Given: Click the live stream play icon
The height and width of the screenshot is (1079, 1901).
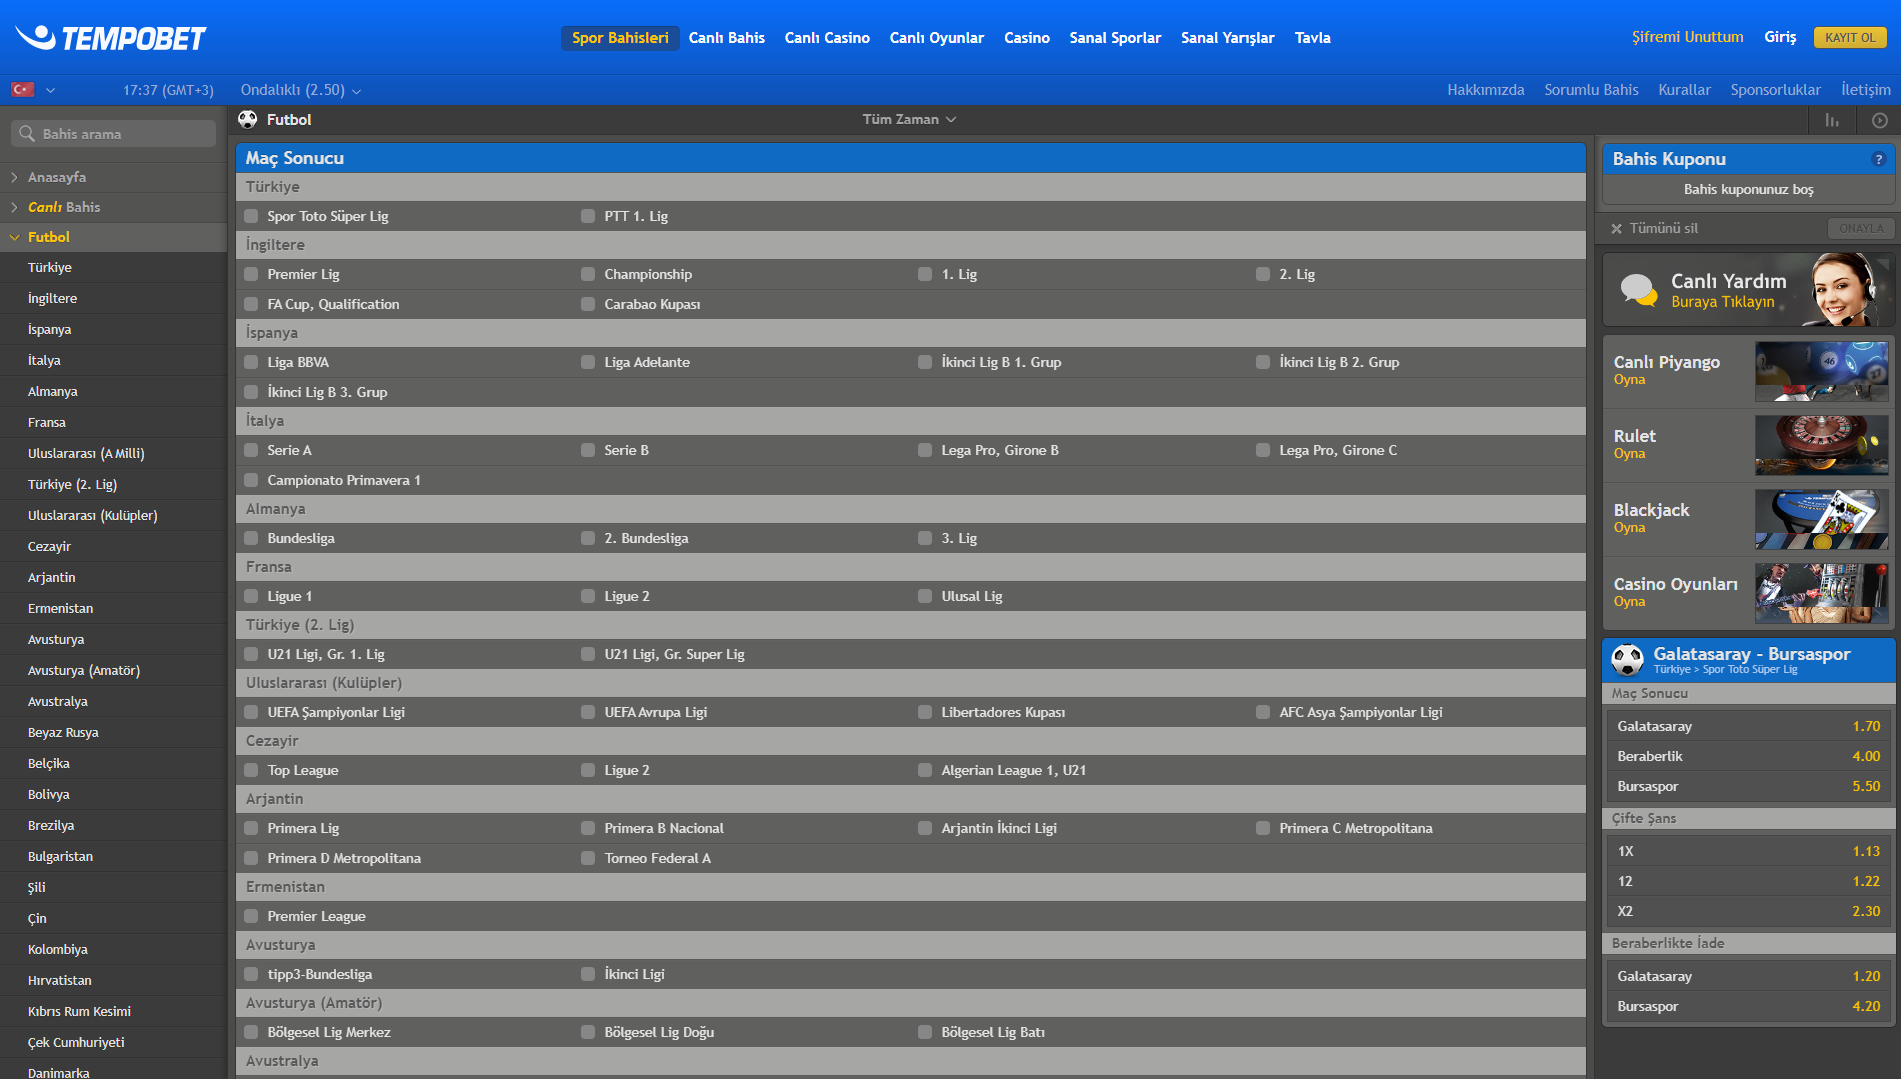Looking at the screenshot, I should click(x=1879, y=120).
